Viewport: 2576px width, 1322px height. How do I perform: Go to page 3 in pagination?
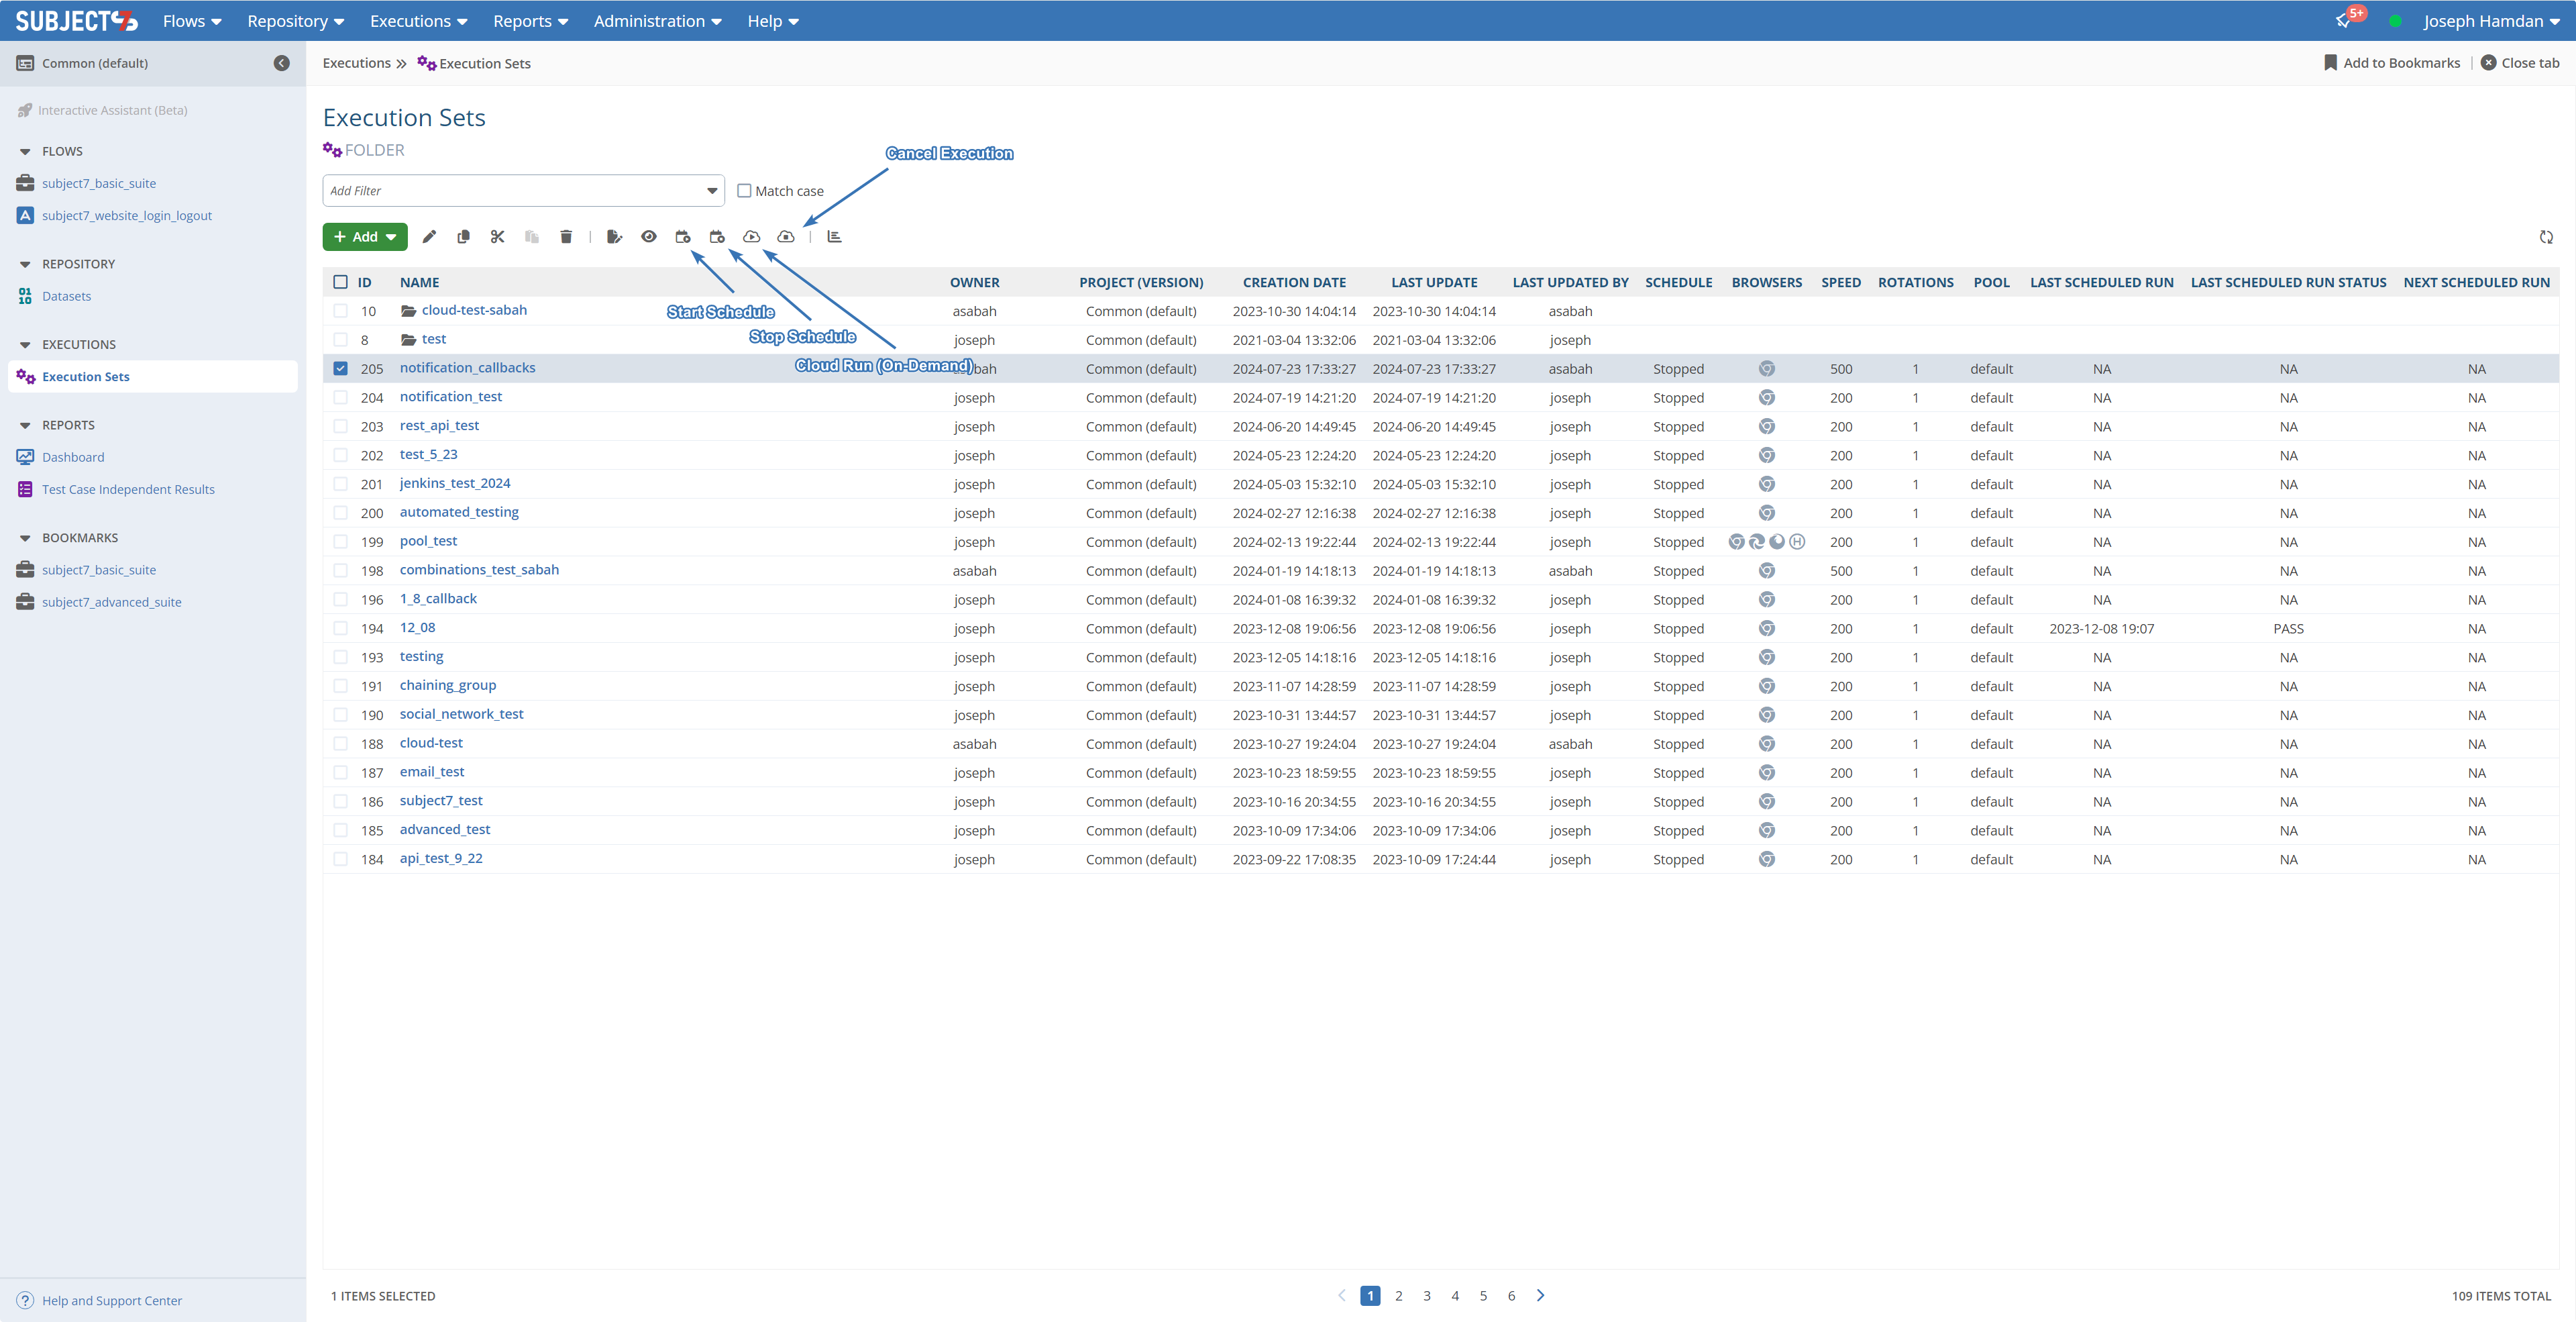[x=1427, y=1296]
